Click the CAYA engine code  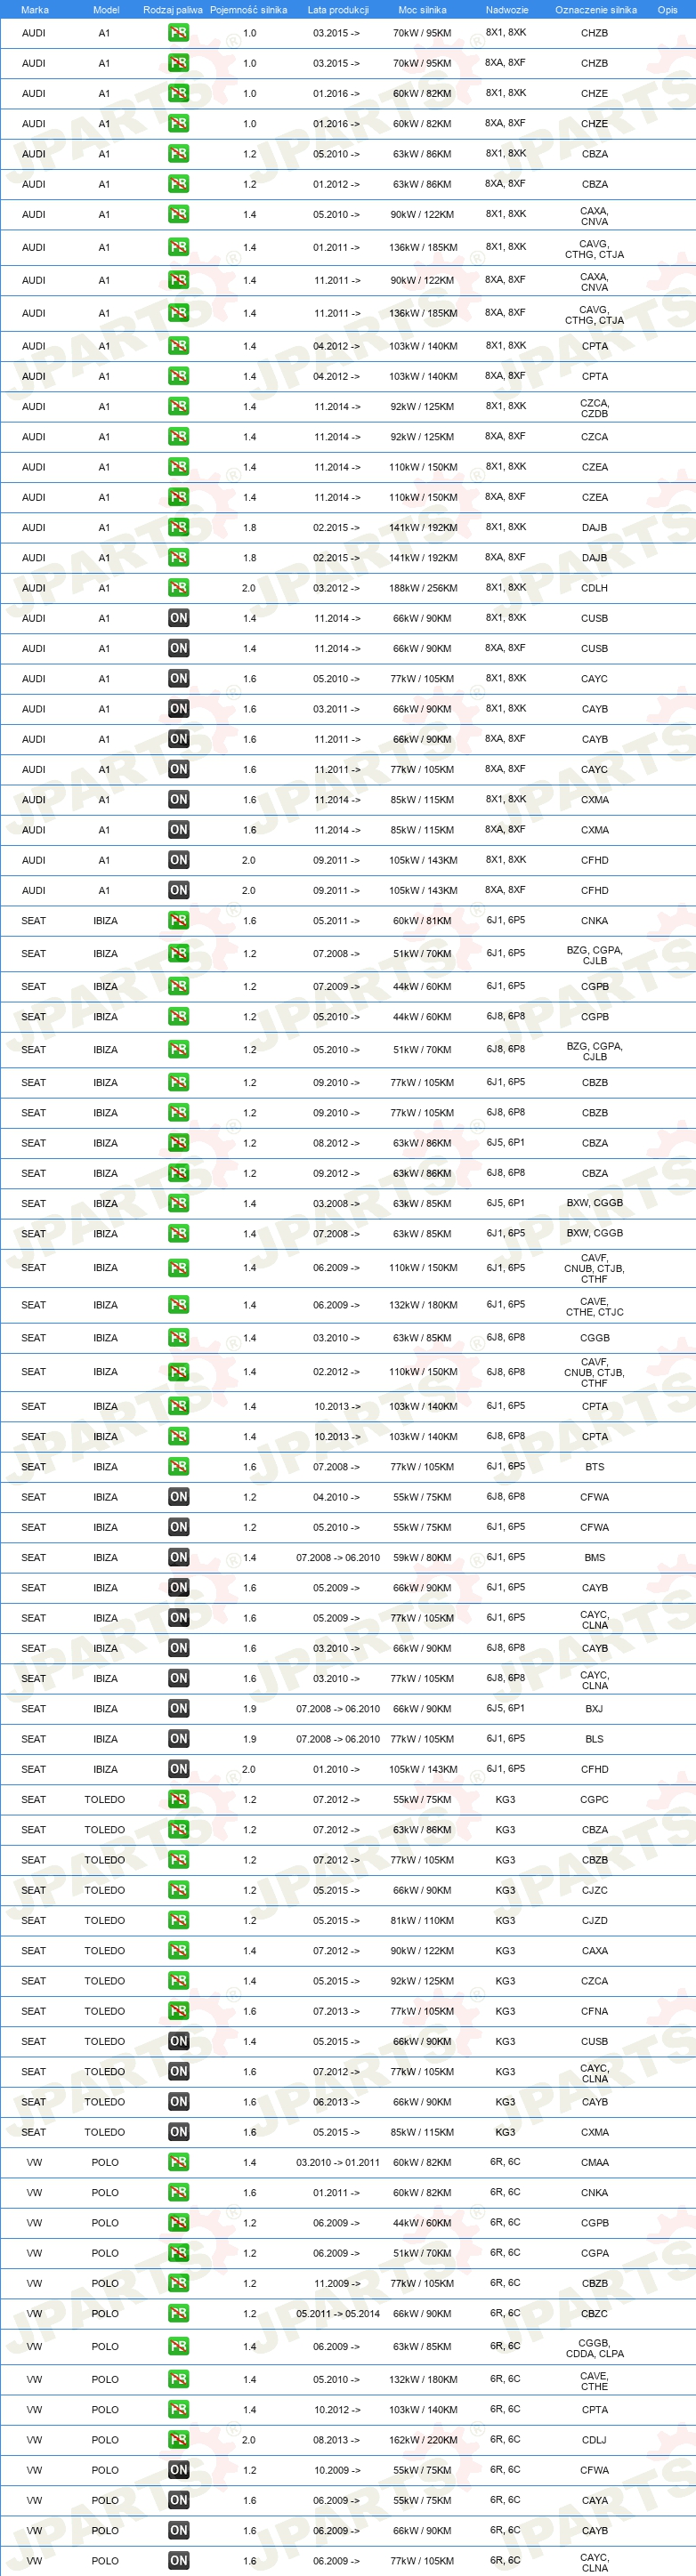594,2500
